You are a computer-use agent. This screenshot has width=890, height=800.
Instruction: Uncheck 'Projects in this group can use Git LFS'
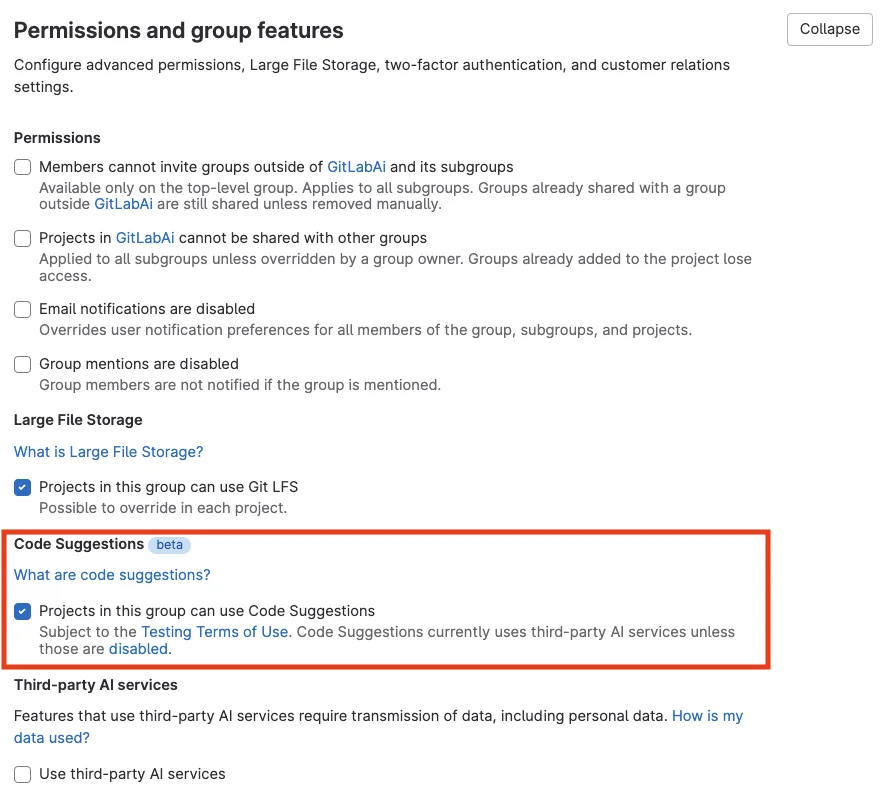pyautogui.click(x=22, y=487)
